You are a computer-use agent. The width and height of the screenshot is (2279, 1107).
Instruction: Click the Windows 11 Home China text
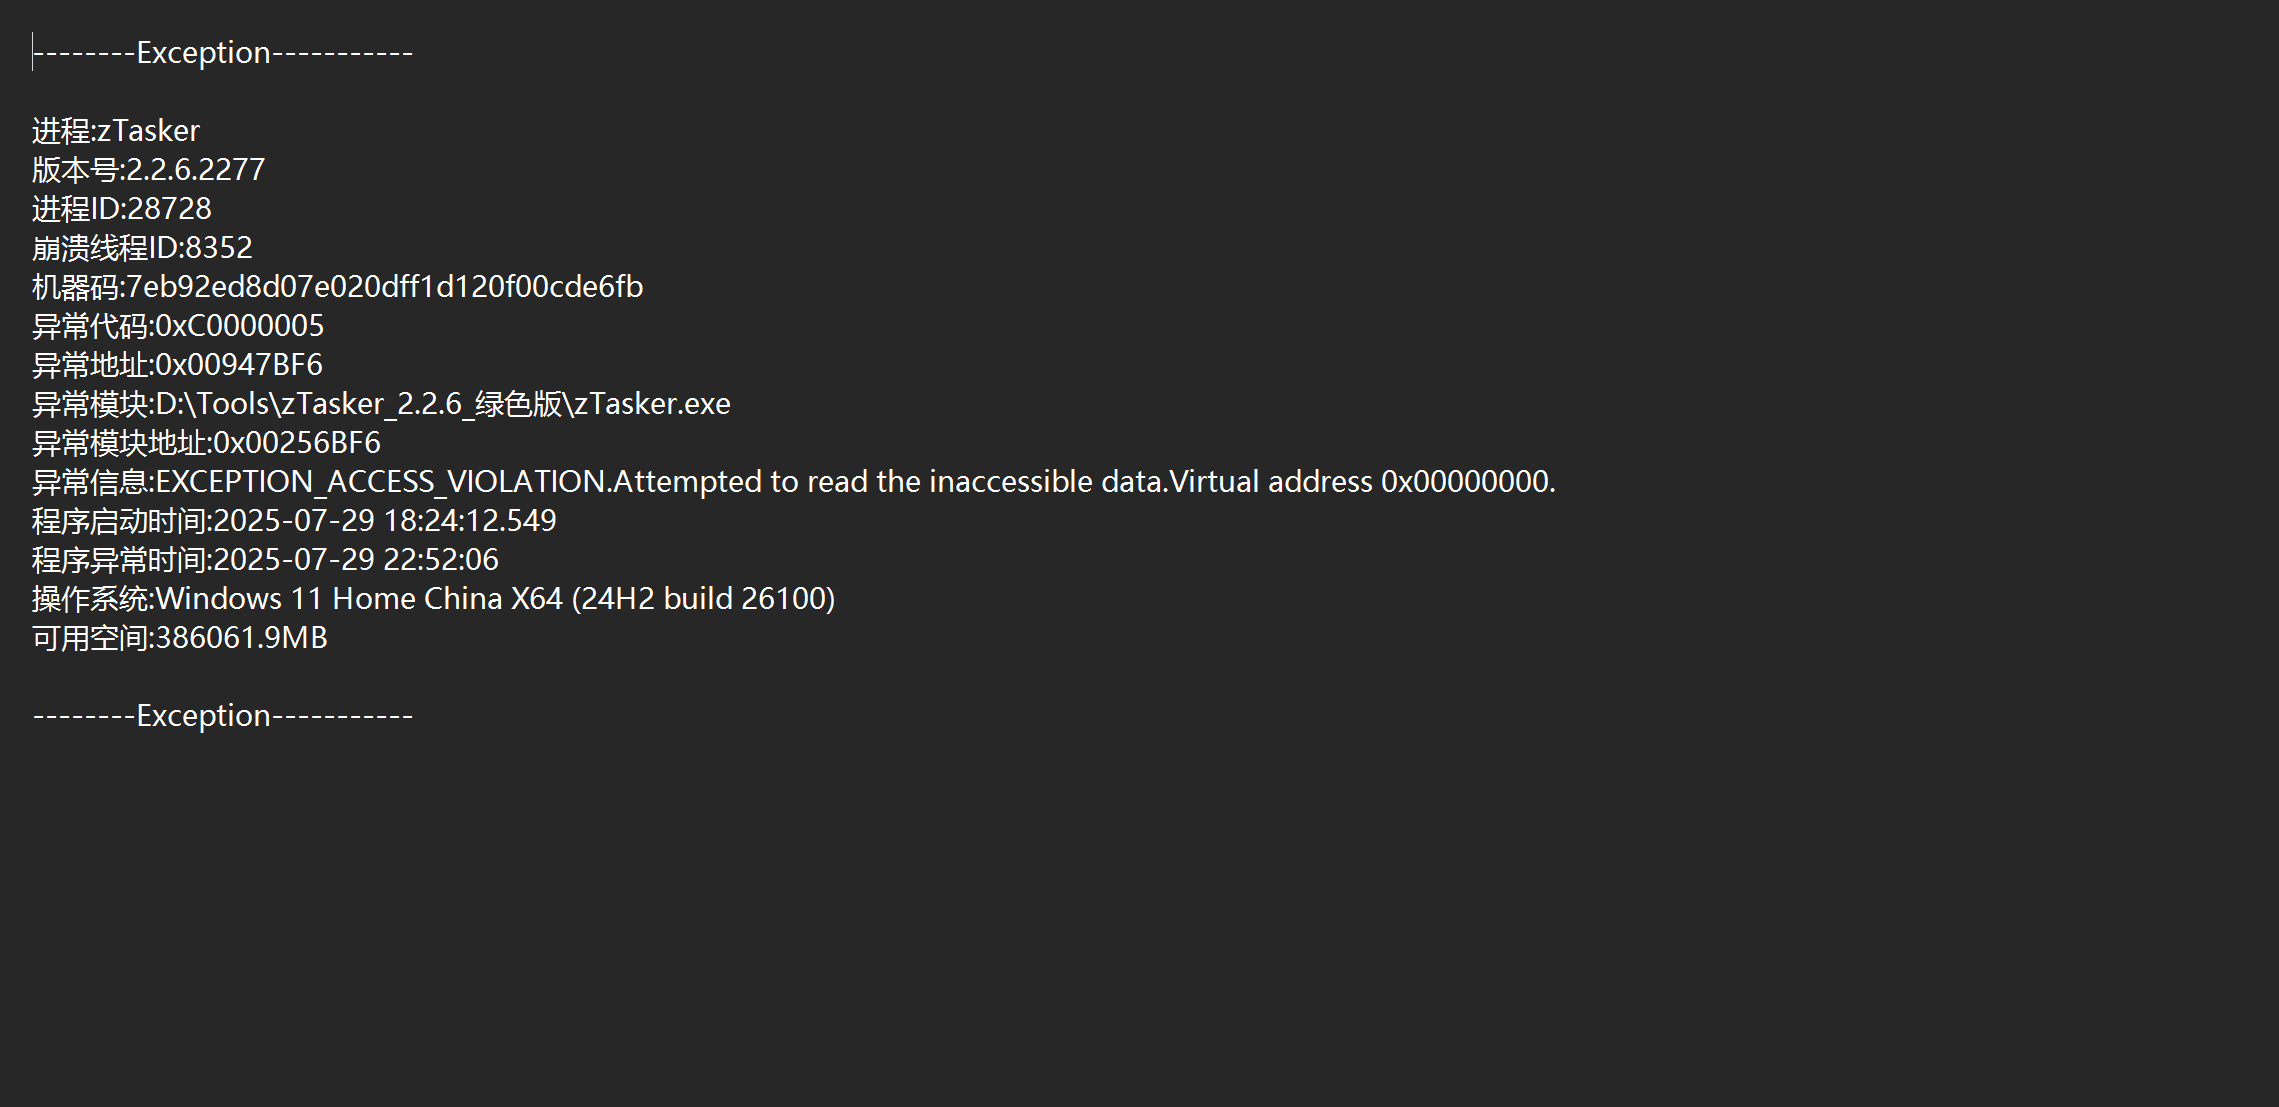(329, 598)
